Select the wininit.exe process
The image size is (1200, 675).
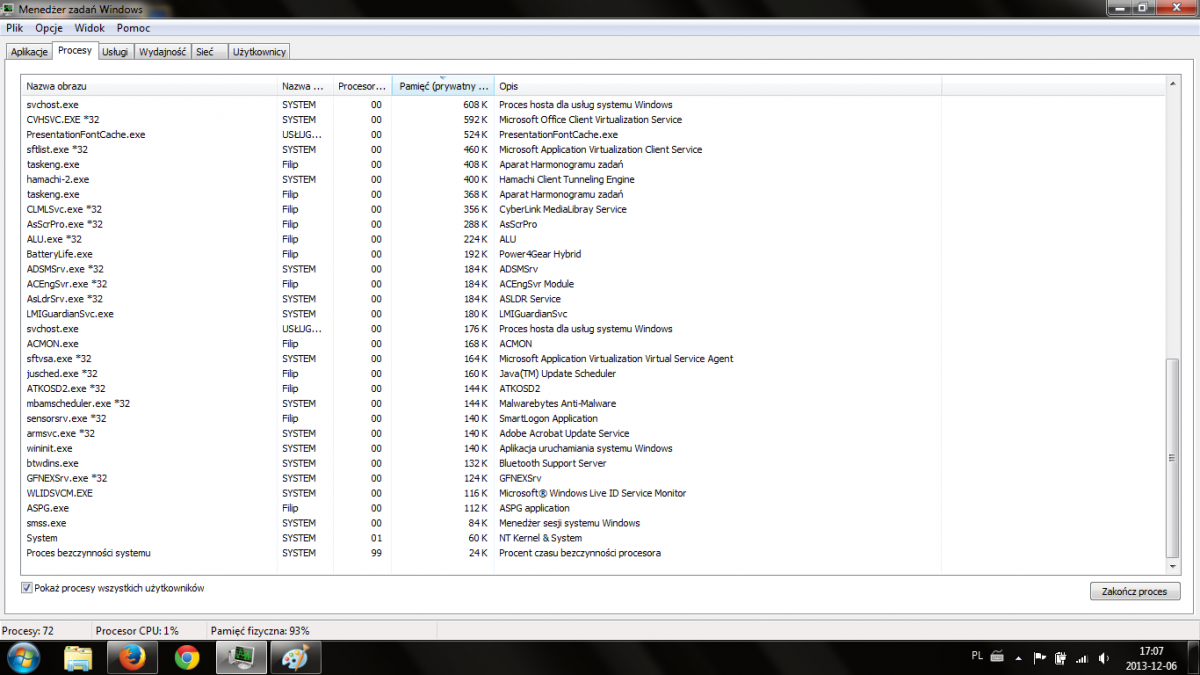[x=594, y=449]
